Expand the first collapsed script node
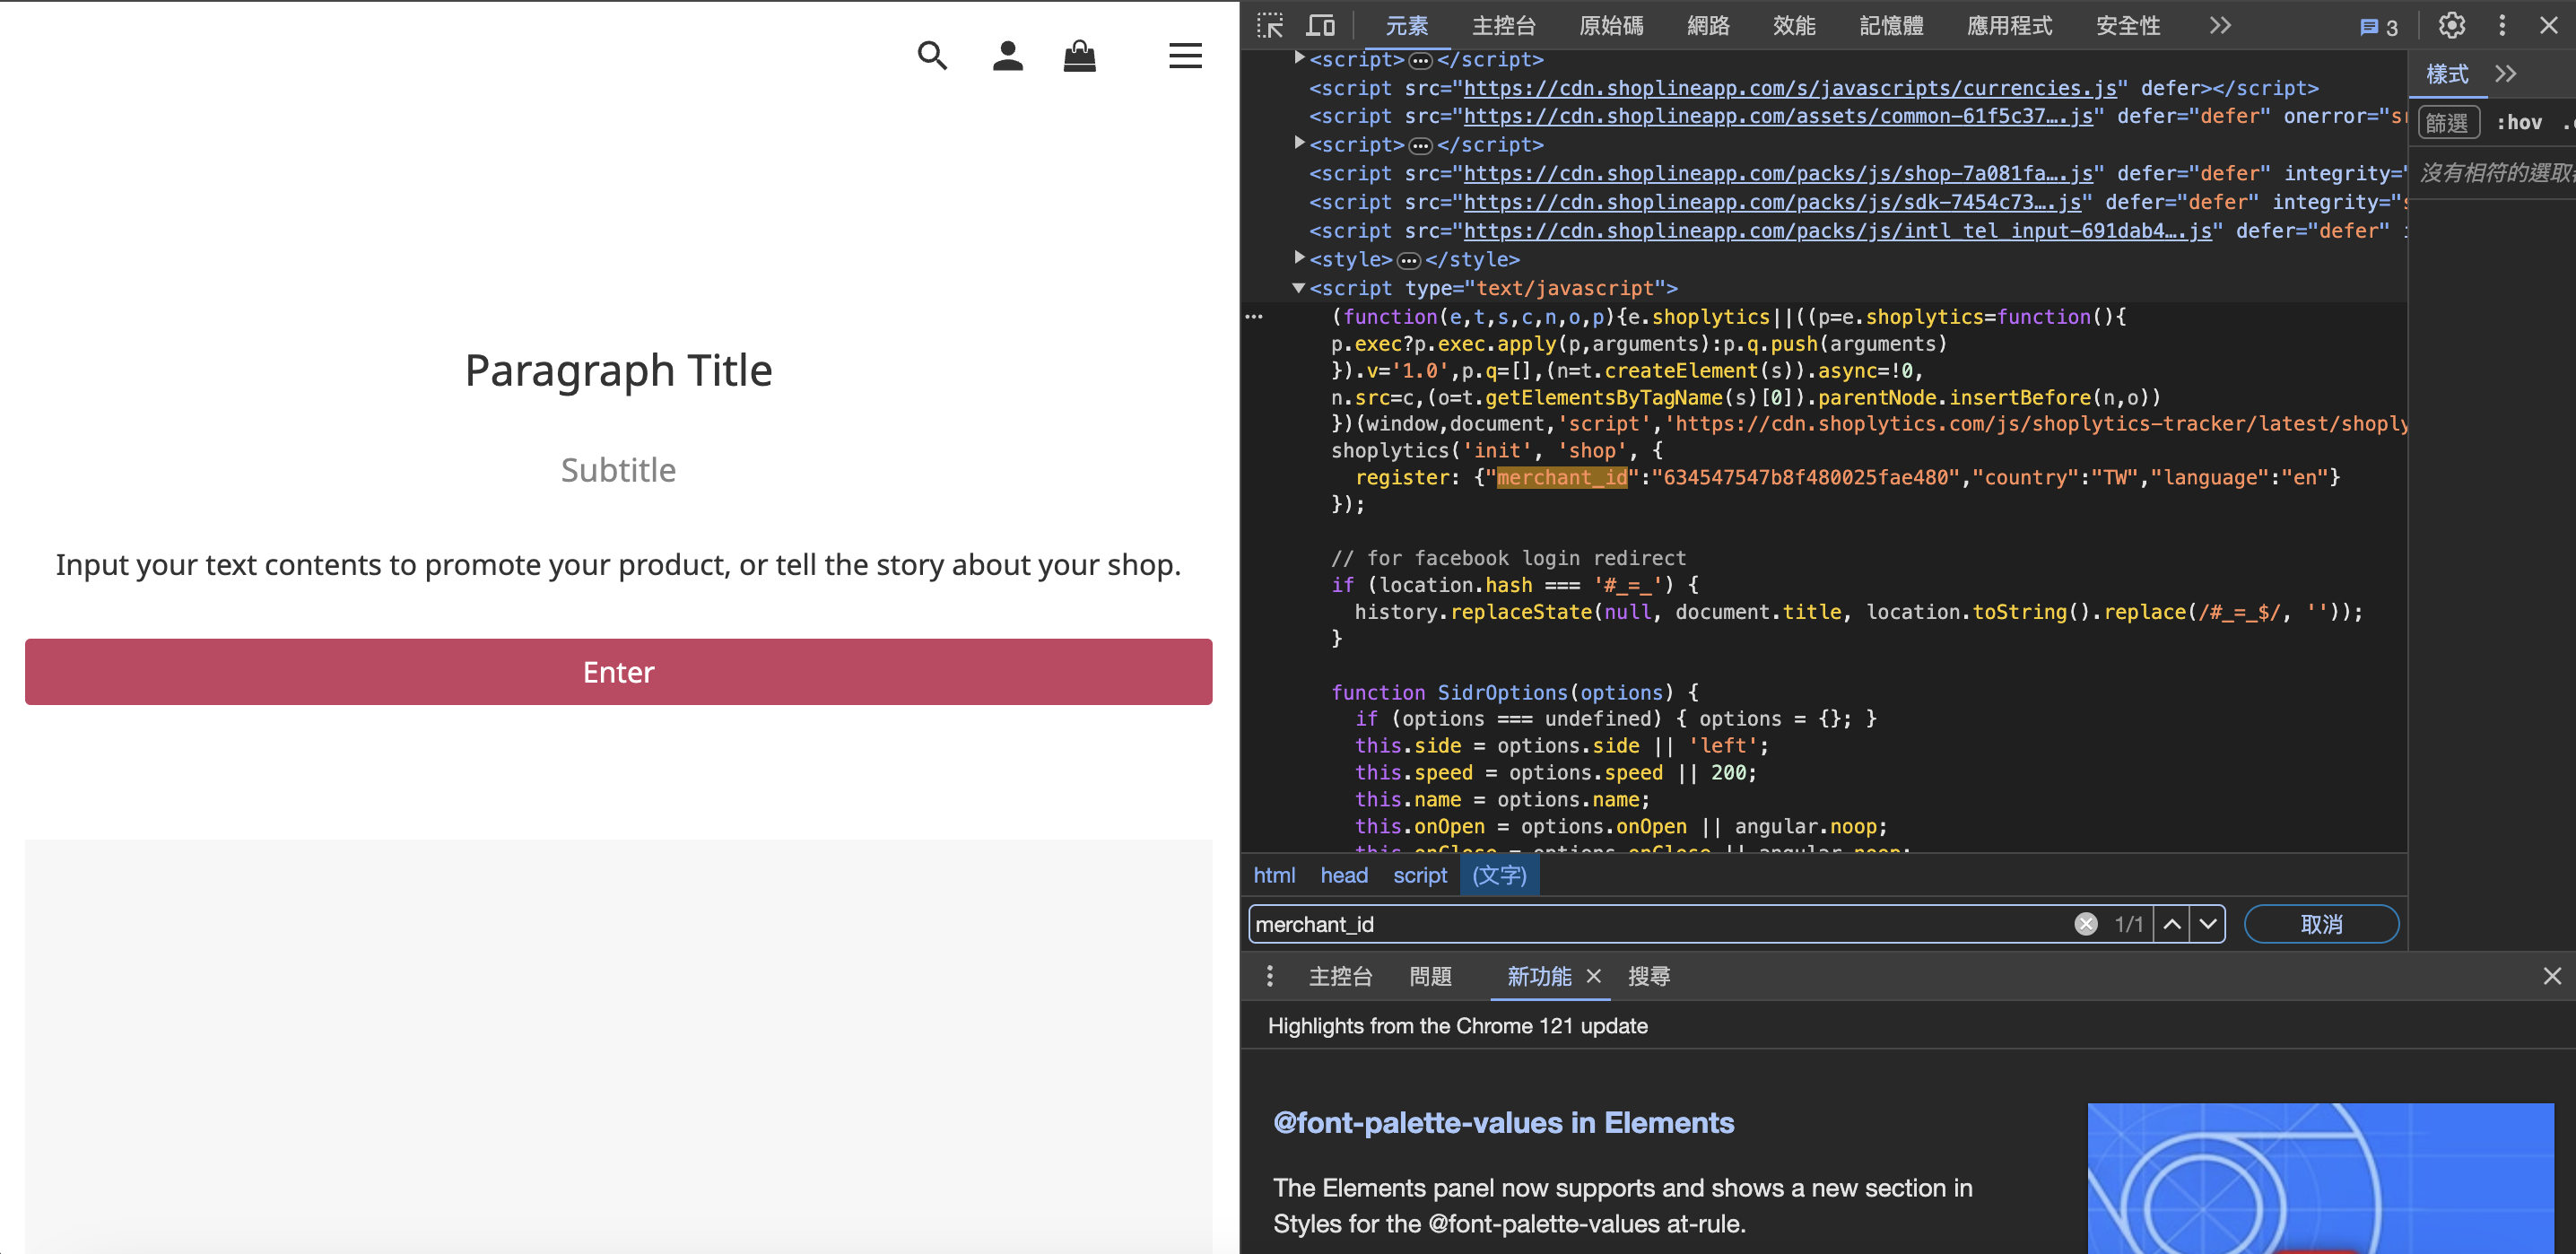Image resolution: width=2576 pixels, height=1254 pixels. (x=1299, y=58)
